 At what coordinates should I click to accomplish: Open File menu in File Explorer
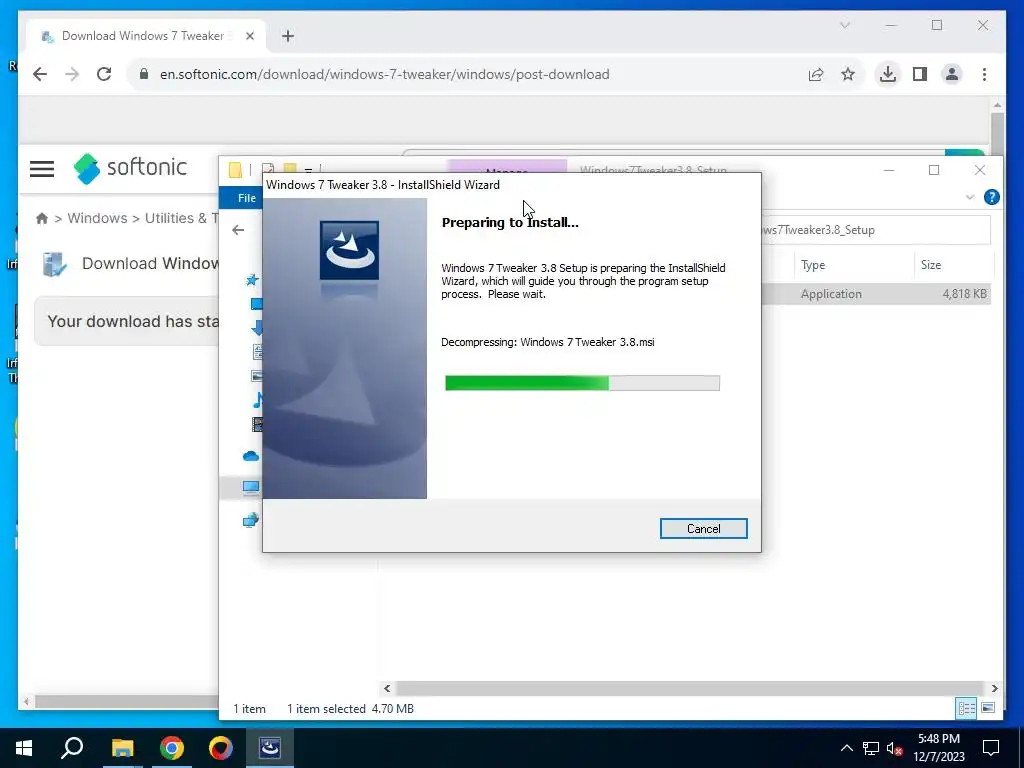pos(247,198)
